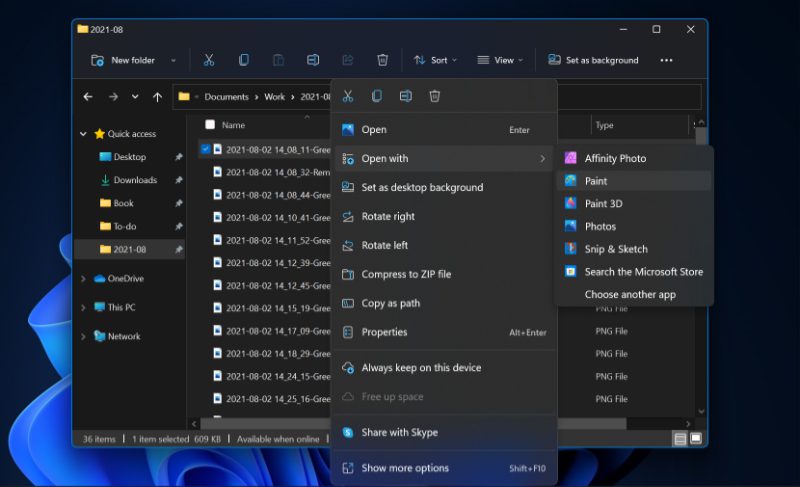Open the Sort dropdown

pos(435,60)
